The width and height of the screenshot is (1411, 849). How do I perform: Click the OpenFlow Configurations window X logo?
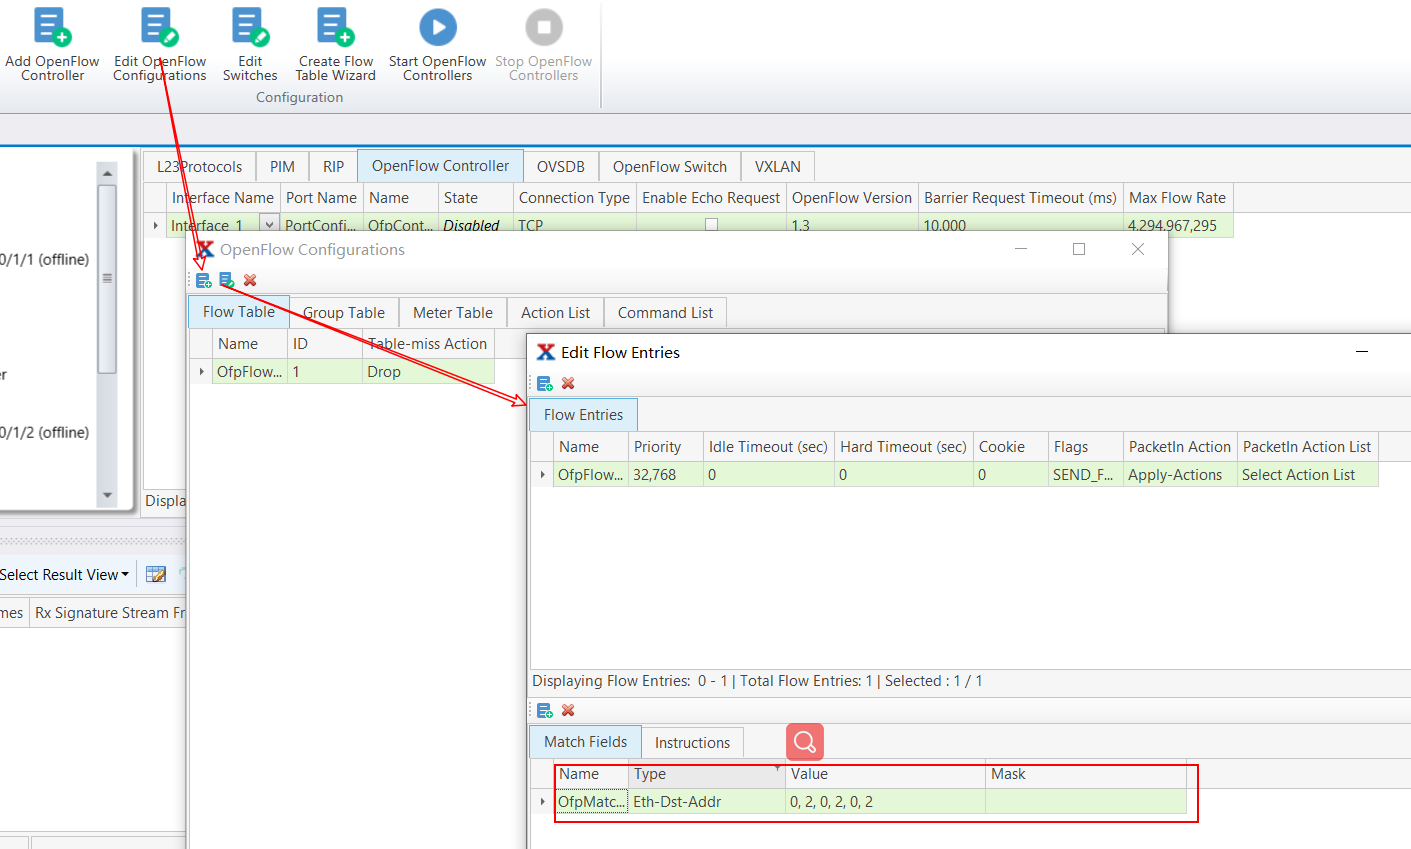(x=205, y=249)
